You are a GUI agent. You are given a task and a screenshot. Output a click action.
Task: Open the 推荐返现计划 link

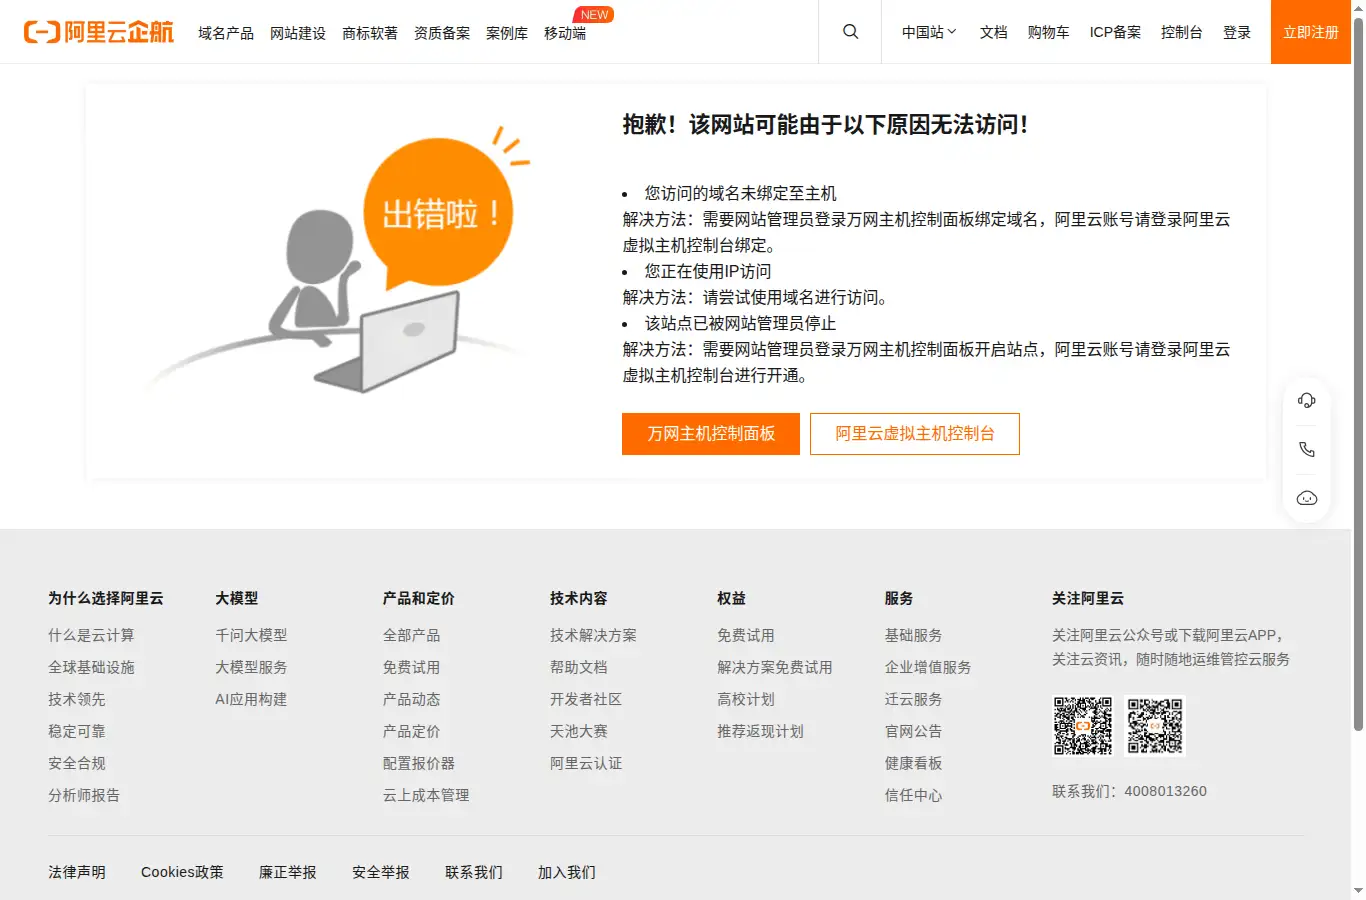coord(760,731)
